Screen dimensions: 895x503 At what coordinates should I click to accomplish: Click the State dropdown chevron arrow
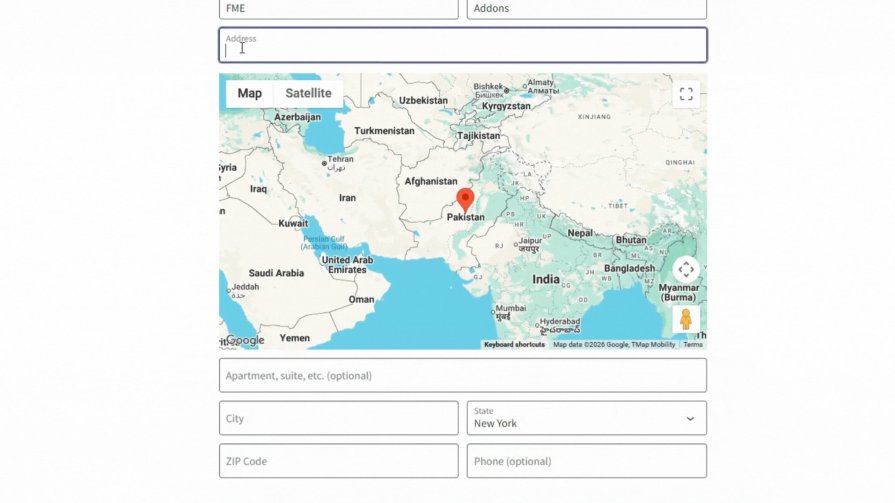click(x=690, y=419)
